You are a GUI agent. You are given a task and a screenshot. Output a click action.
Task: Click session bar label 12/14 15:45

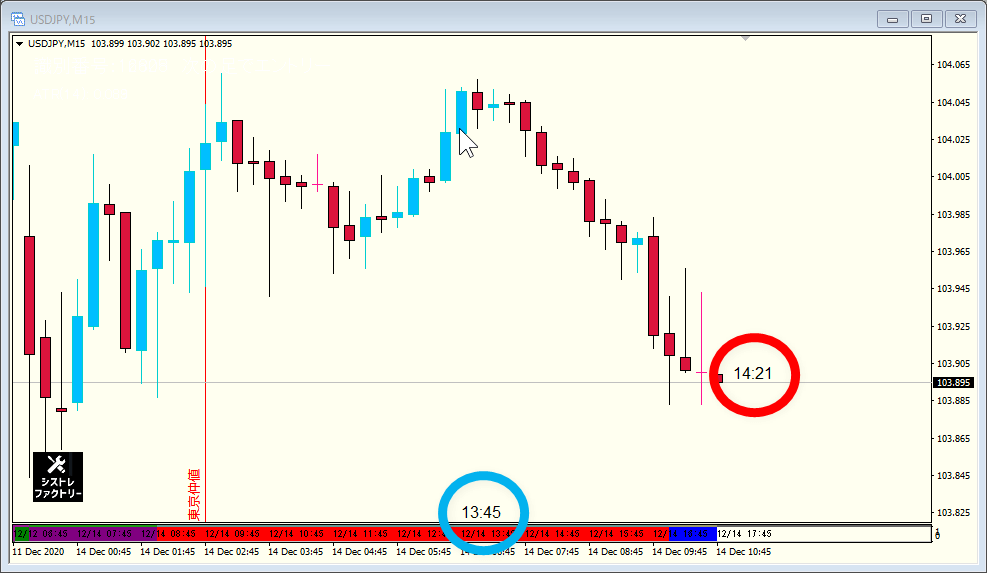616,534
